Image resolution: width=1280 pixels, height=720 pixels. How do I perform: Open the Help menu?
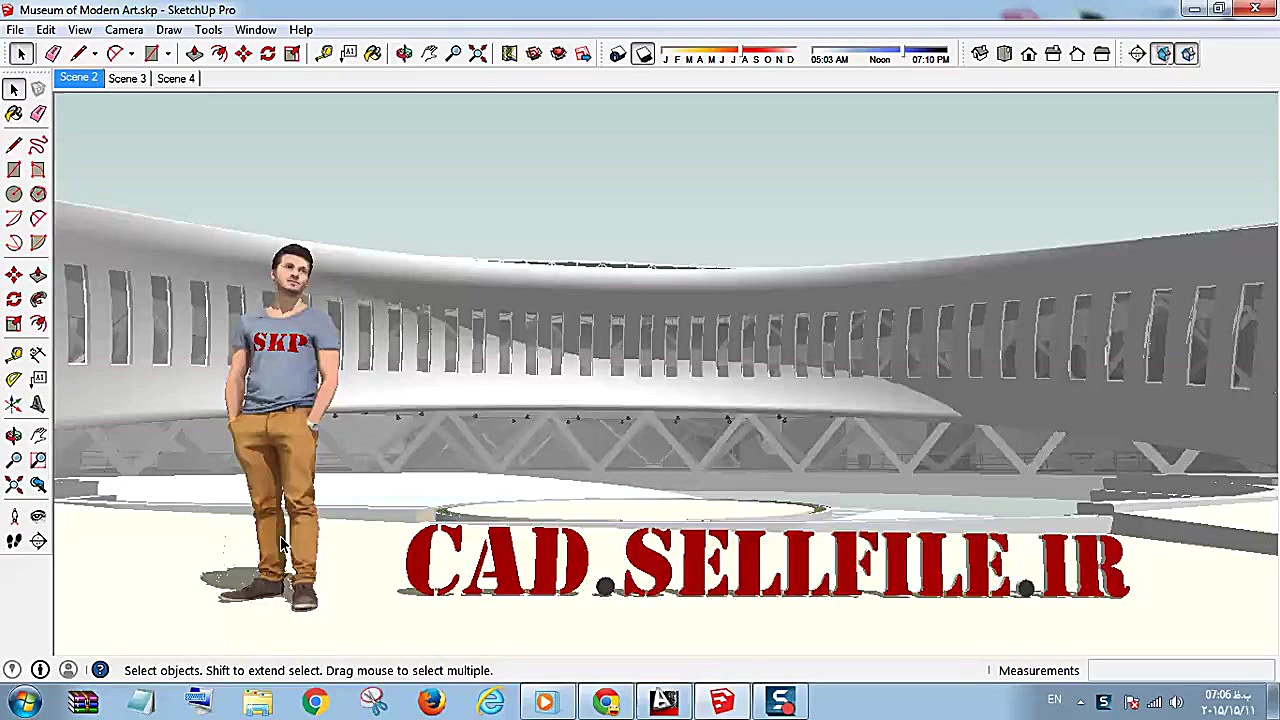click(301, 30)
